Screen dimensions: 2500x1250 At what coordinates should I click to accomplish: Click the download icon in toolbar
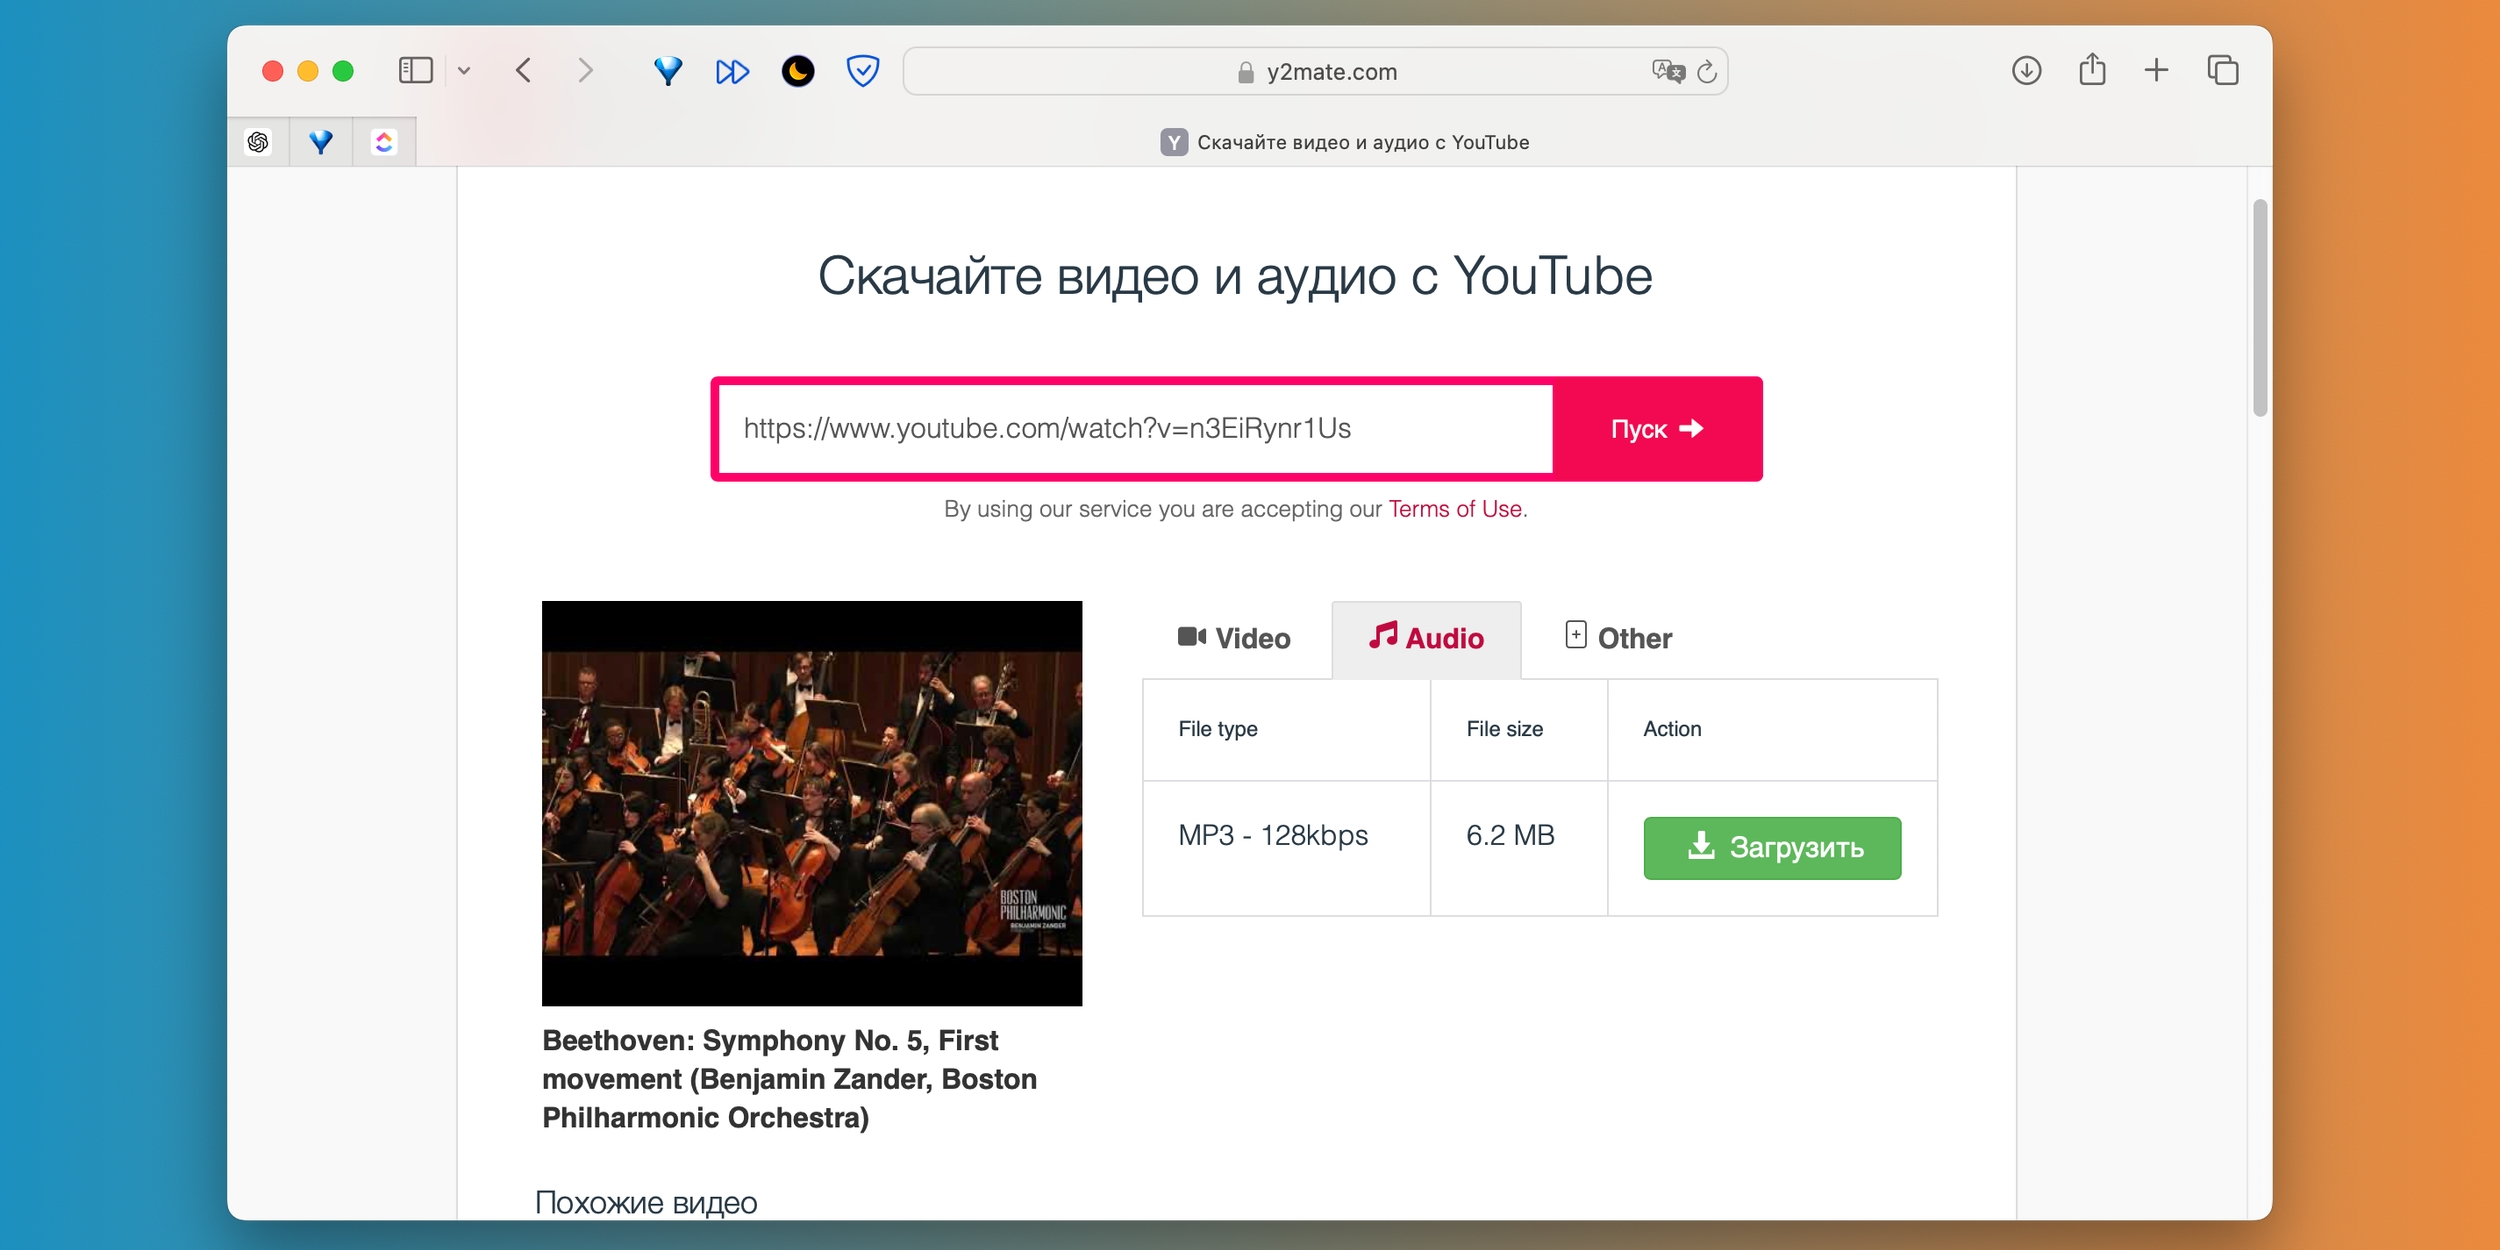pos(2026,72)
